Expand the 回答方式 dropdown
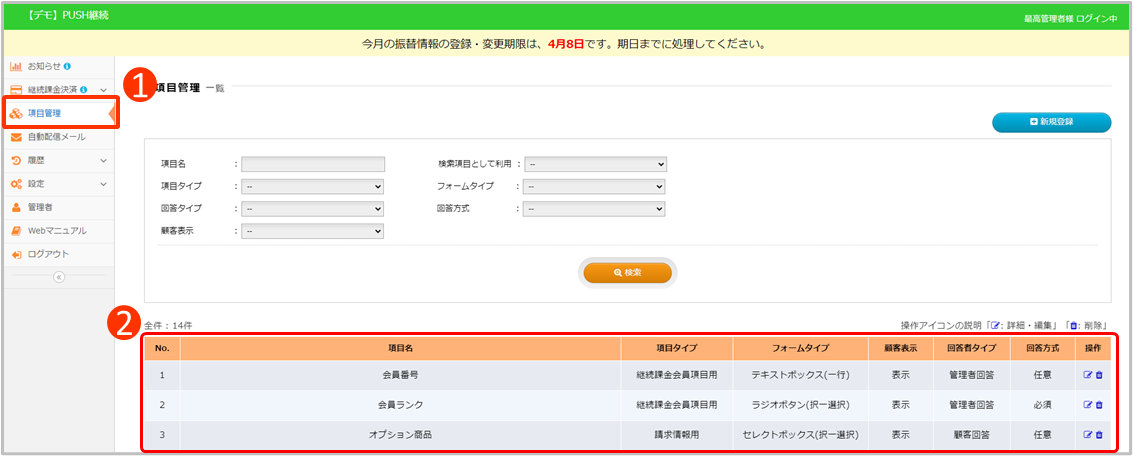Screen dimensions: 1133x456 pos(595,209)
